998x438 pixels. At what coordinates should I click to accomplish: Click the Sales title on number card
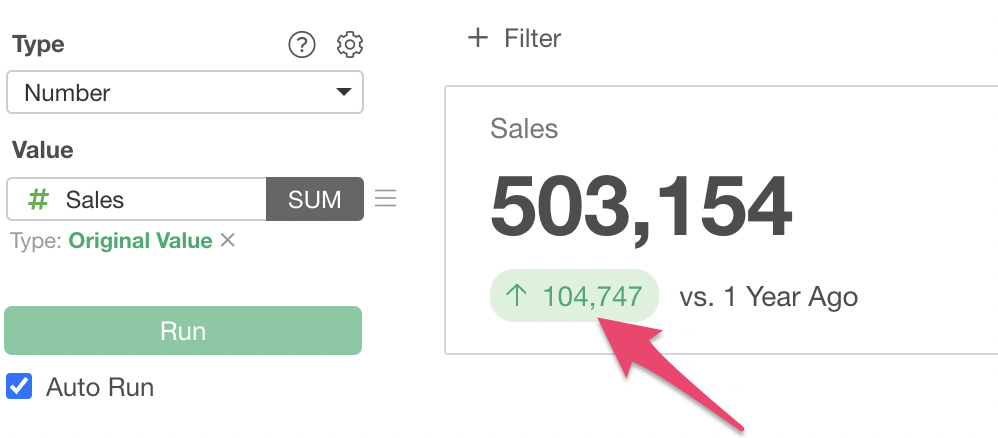point(524,128)
